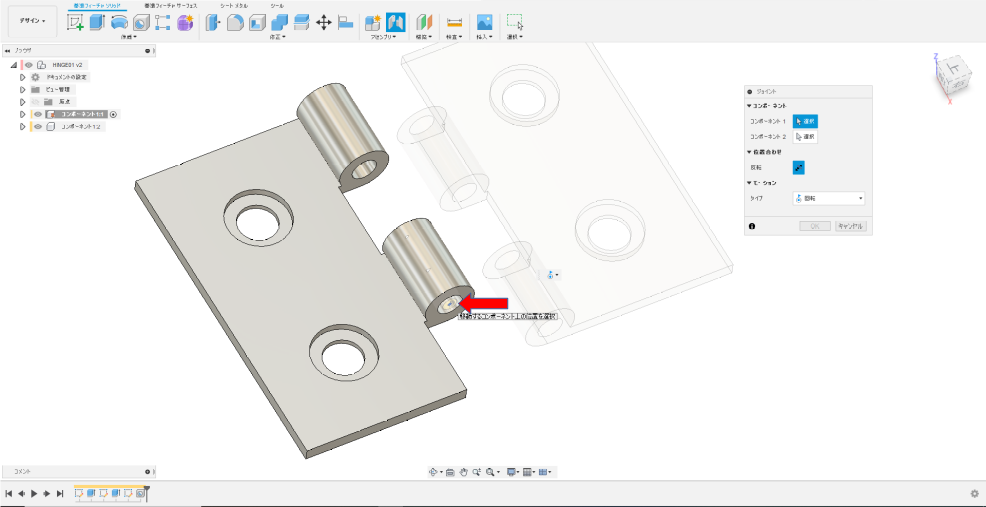
Task: Click the OK button in Joint dialog
Action: point(816,226)
